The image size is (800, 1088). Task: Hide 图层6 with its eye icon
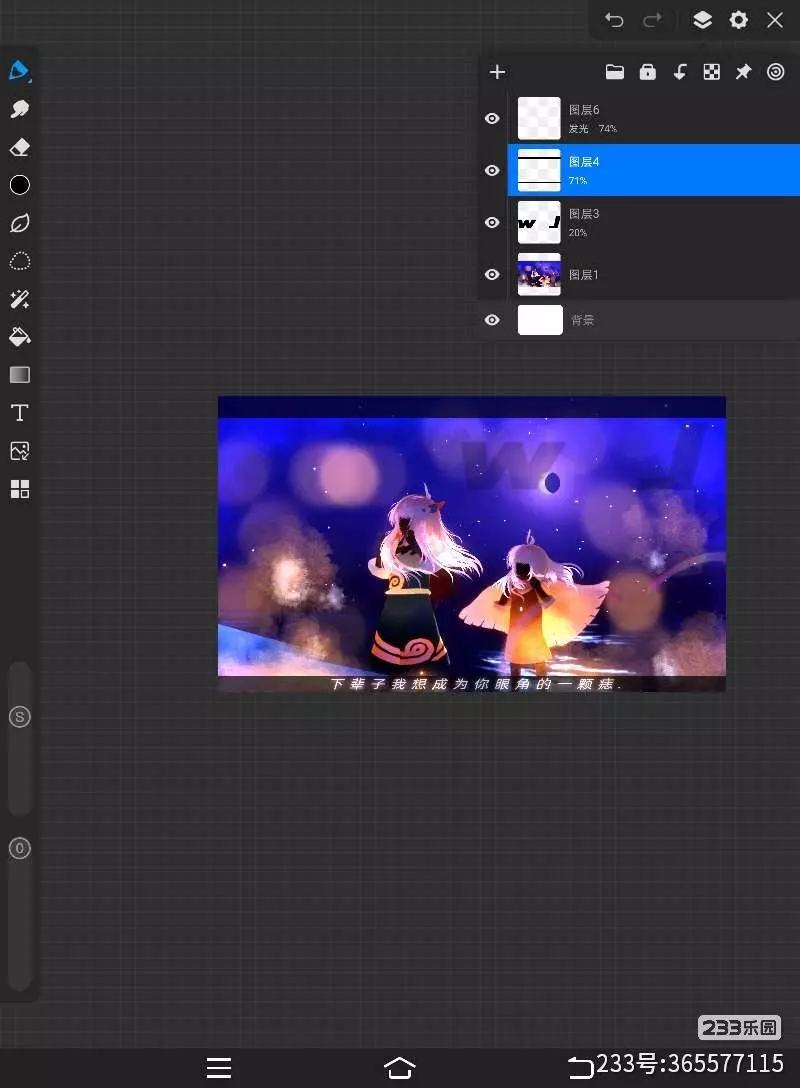tap(492, 119)
